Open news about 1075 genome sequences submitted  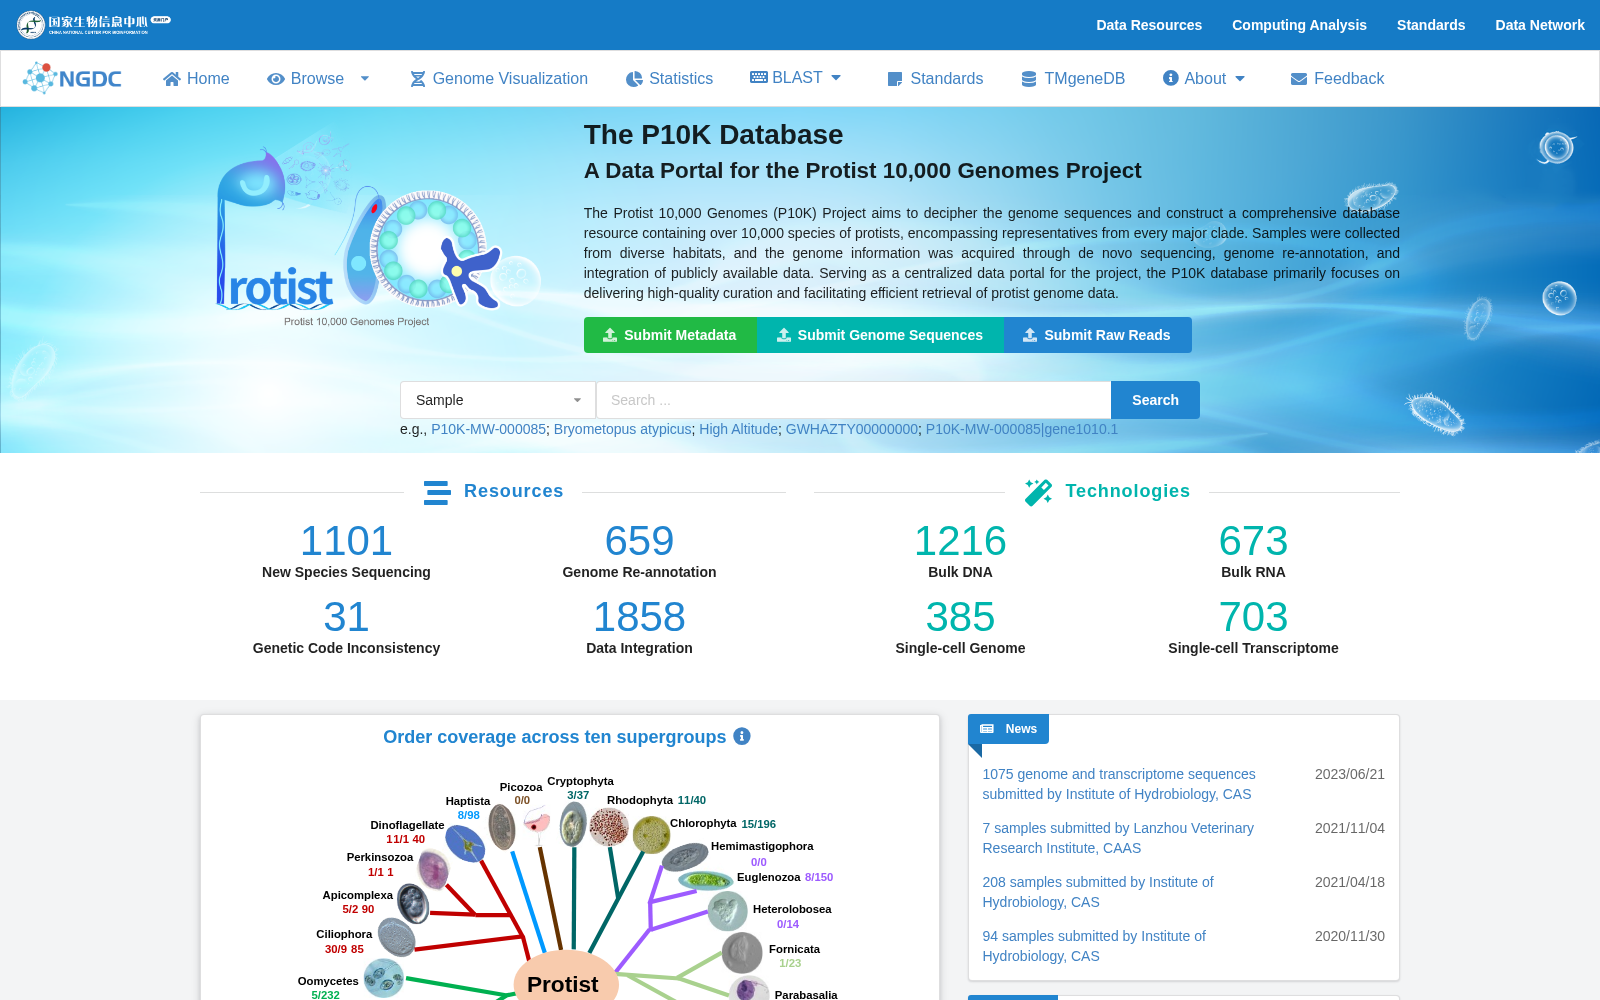[1119, 784]
